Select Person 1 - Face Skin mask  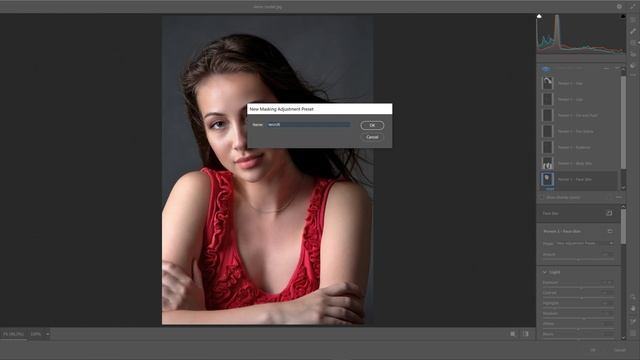pos(579,179)
